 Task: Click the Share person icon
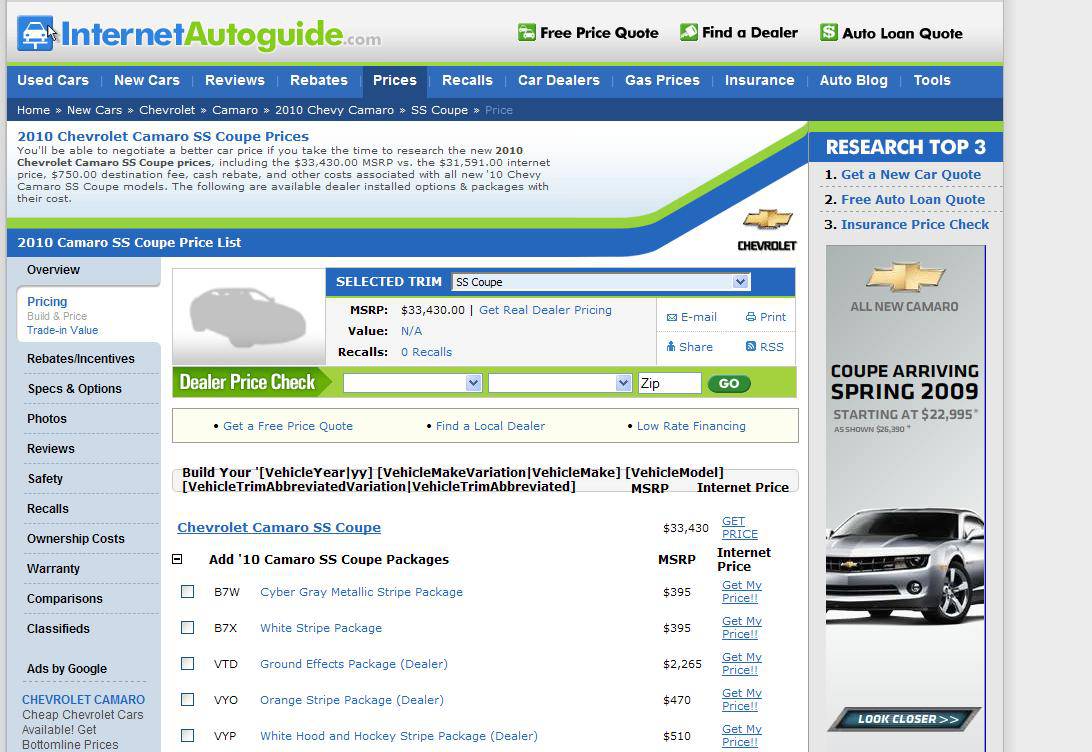click(671, 346)
